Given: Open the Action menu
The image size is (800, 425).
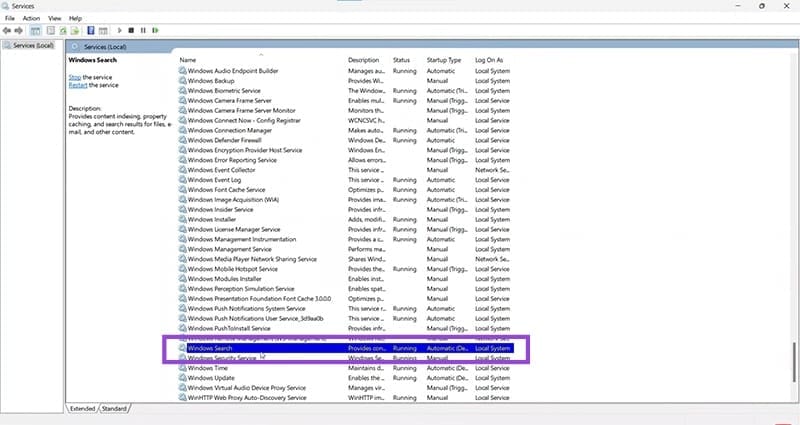Looking at the screenshot, I should 31,18.
